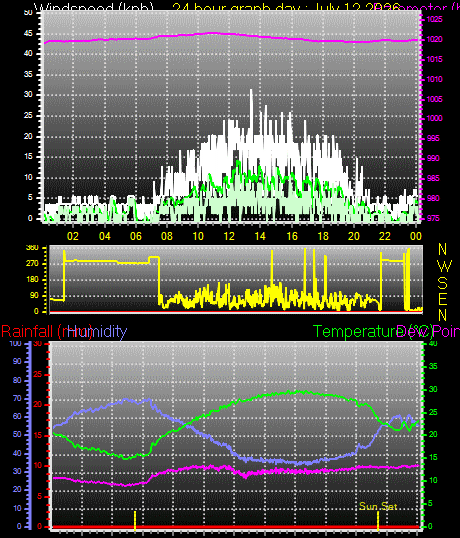Click hour label 18 on time axis
The width and height of the screenshot is (460, 538).
[x=323, y=236]
